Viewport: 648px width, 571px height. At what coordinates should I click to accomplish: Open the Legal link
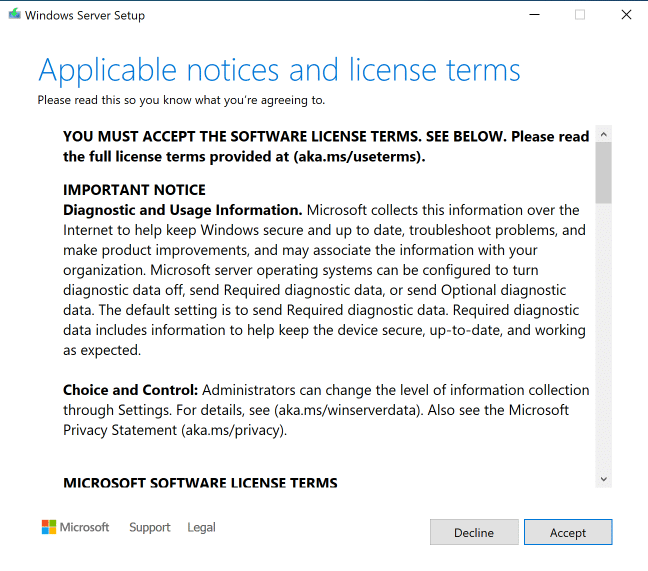(201, 527)
